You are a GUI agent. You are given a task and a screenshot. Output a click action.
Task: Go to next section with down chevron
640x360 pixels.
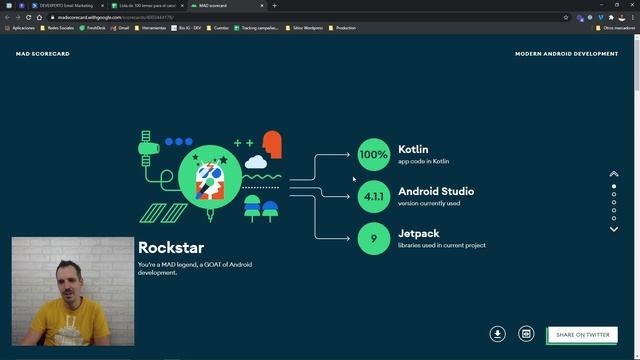pyautogui.click(x=614, y=229)
